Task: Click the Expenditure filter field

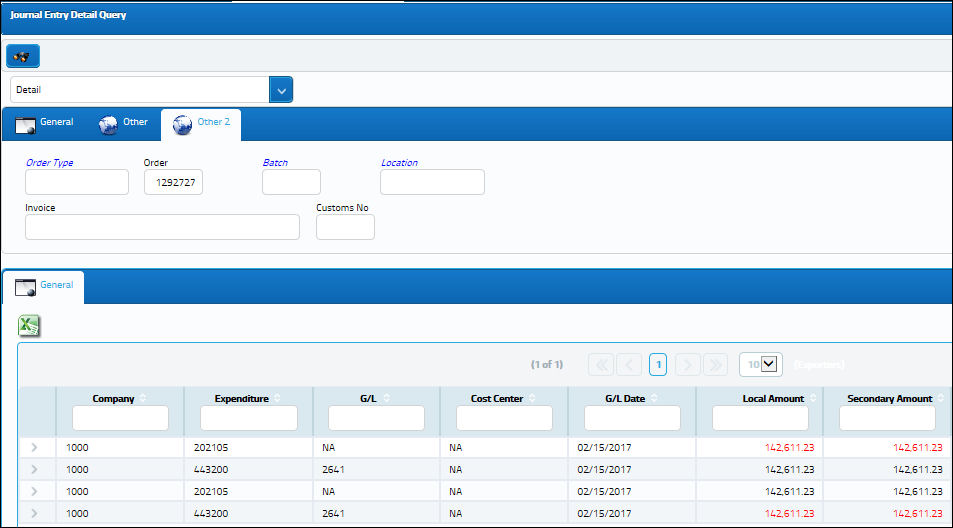Action: 249,418
